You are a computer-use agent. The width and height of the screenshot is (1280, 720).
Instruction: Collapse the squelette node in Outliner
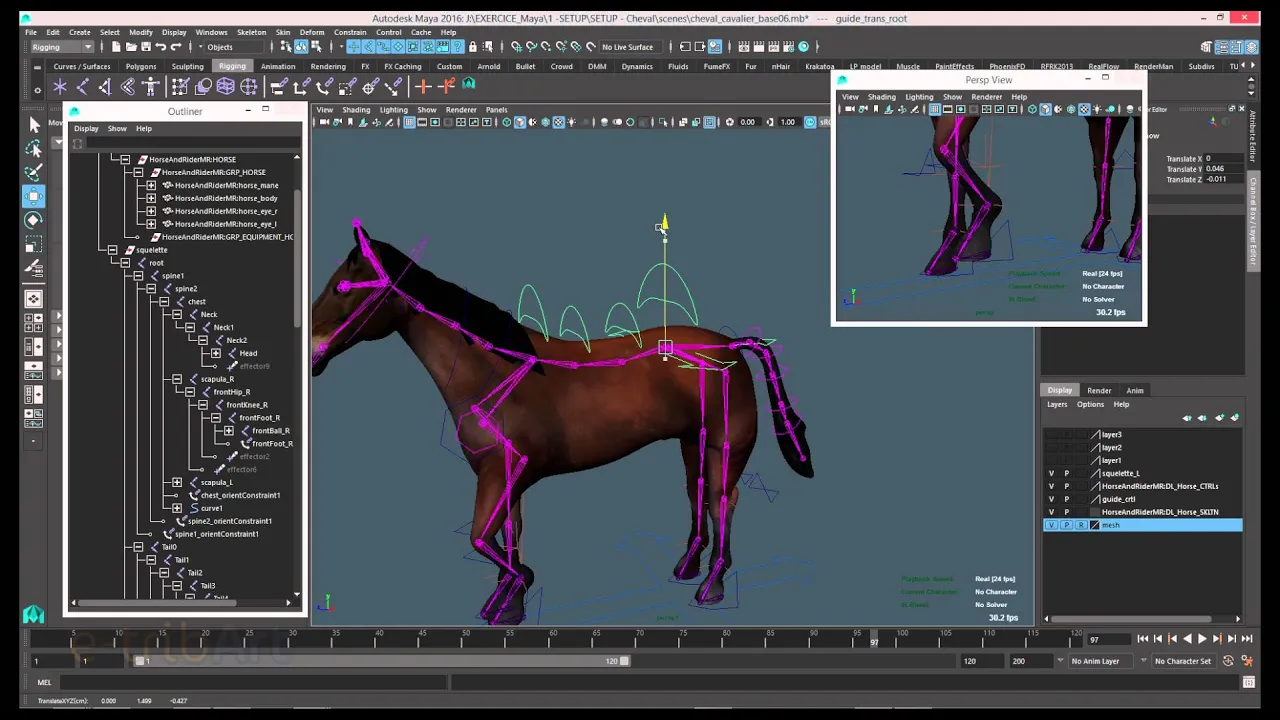click(x=112, y=250)
